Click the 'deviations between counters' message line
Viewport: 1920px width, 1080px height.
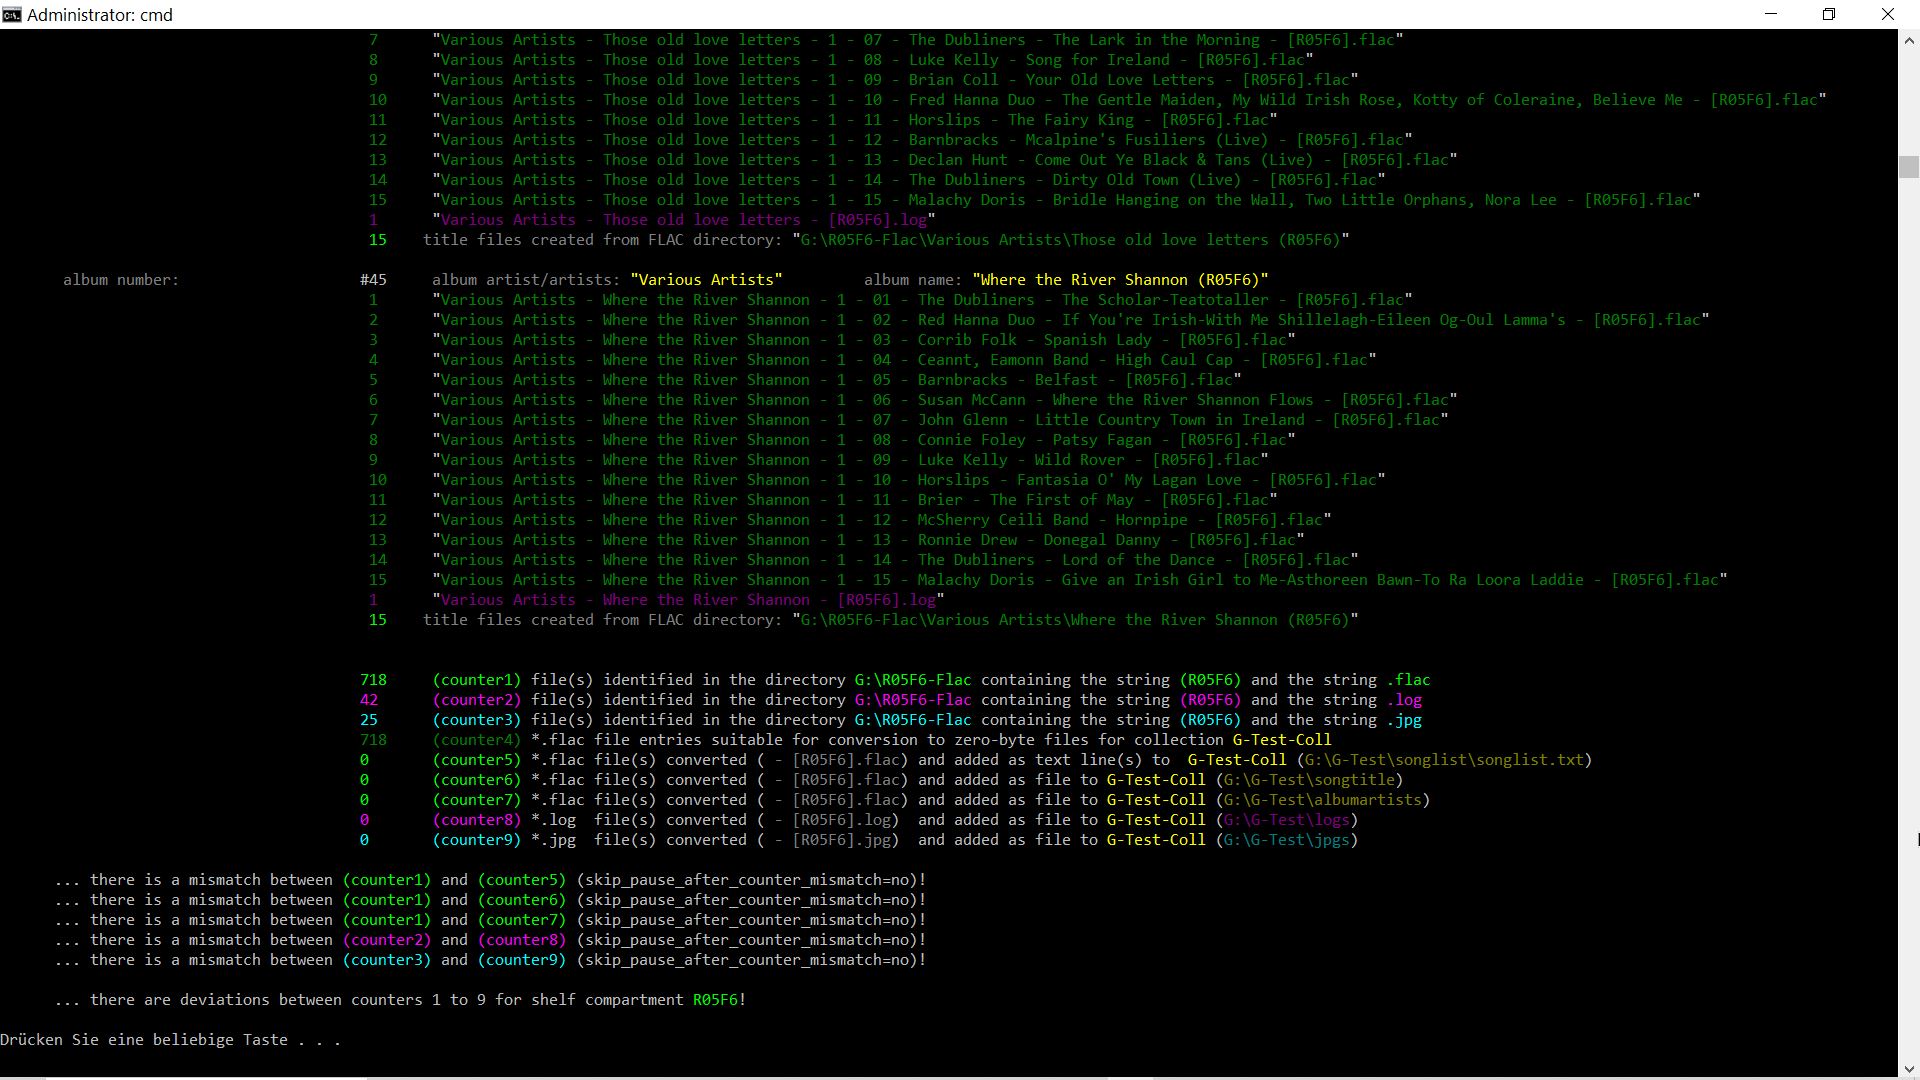click(x=400, y=1000)
